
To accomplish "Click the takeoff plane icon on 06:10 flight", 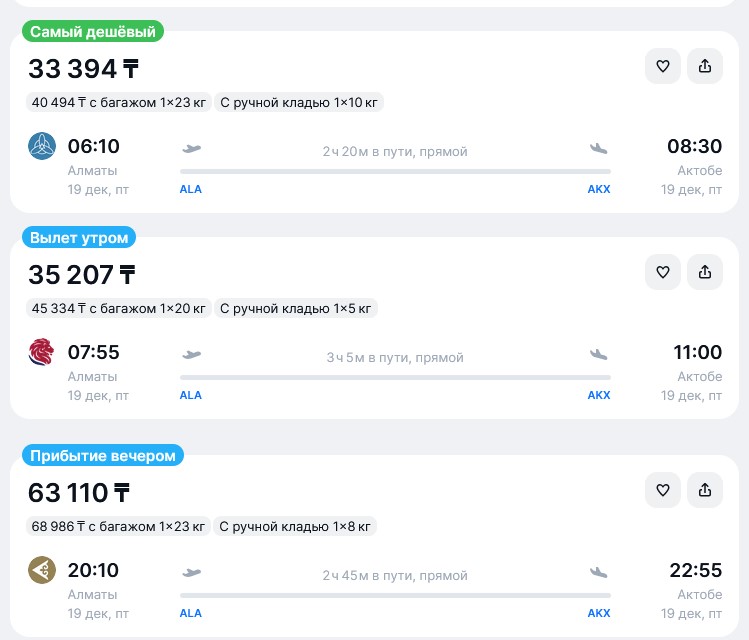I will [192, 149].
